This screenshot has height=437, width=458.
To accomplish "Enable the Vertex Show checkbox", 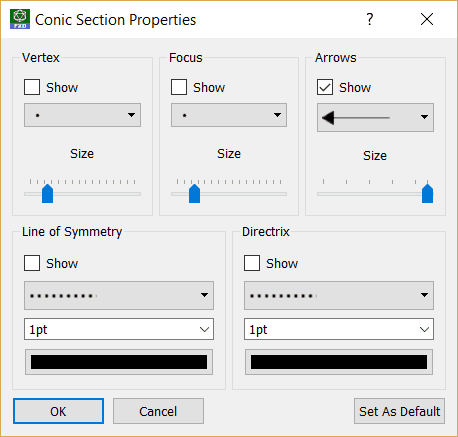I will [x=32, y=87].
